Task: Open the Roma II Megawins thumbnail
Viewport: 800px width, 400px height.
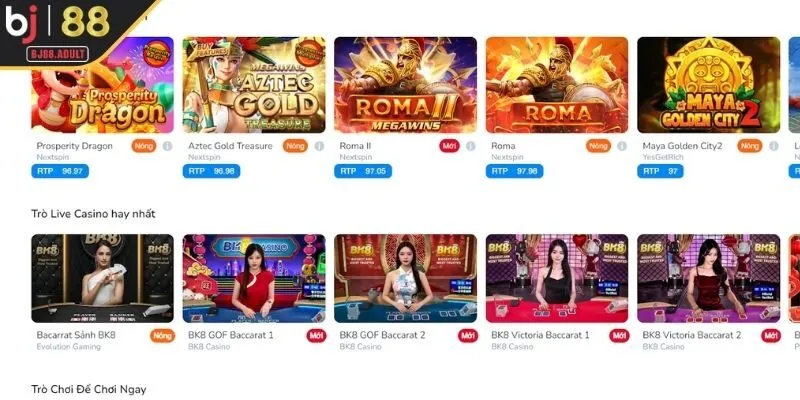Action: point(406,85)
